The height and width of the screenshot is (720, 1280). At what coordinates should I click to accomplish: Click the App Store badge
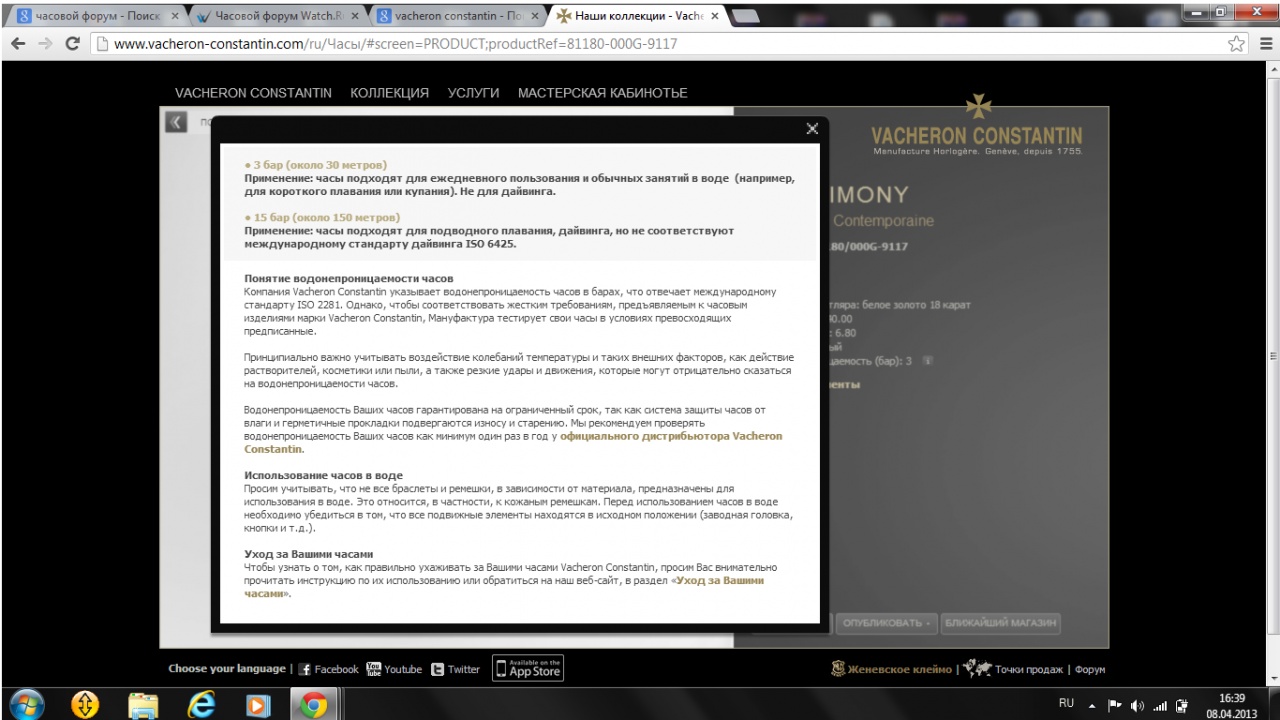[528, 669]
